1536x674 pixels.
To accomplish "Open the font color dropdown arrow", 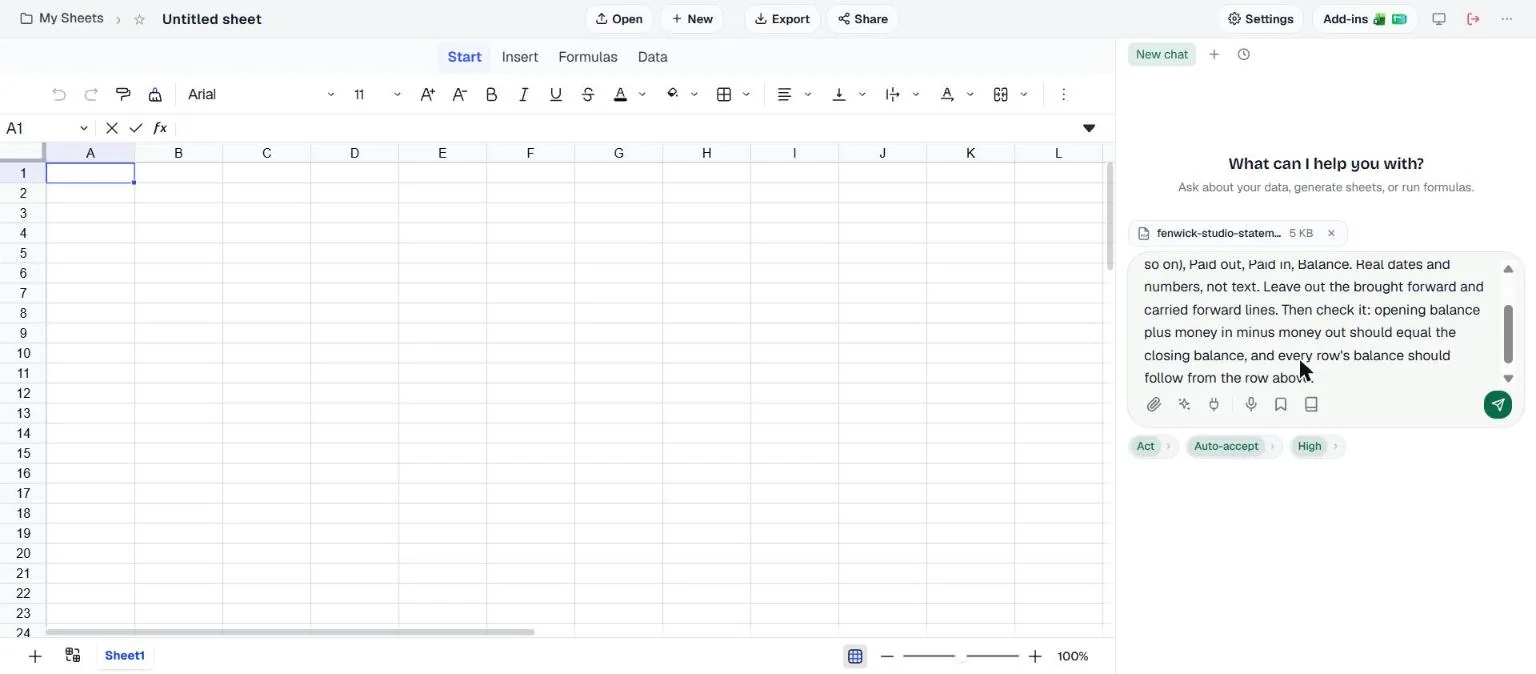I will (642, 95).
